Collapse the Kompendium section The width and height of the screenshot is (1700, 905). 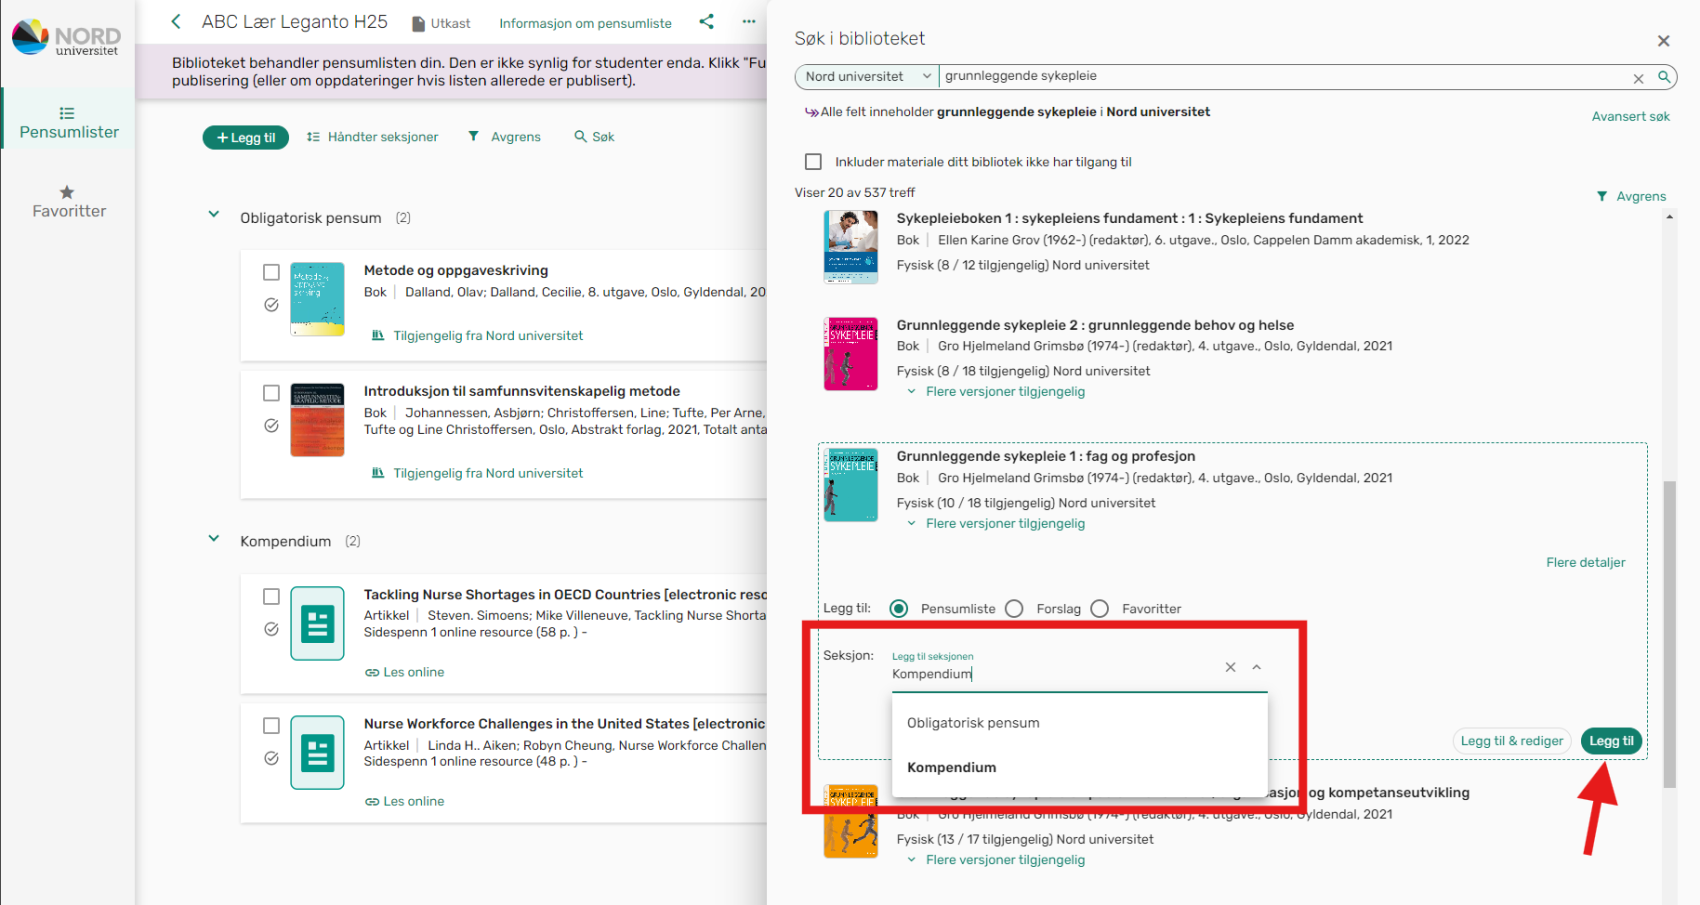point(213,538)
